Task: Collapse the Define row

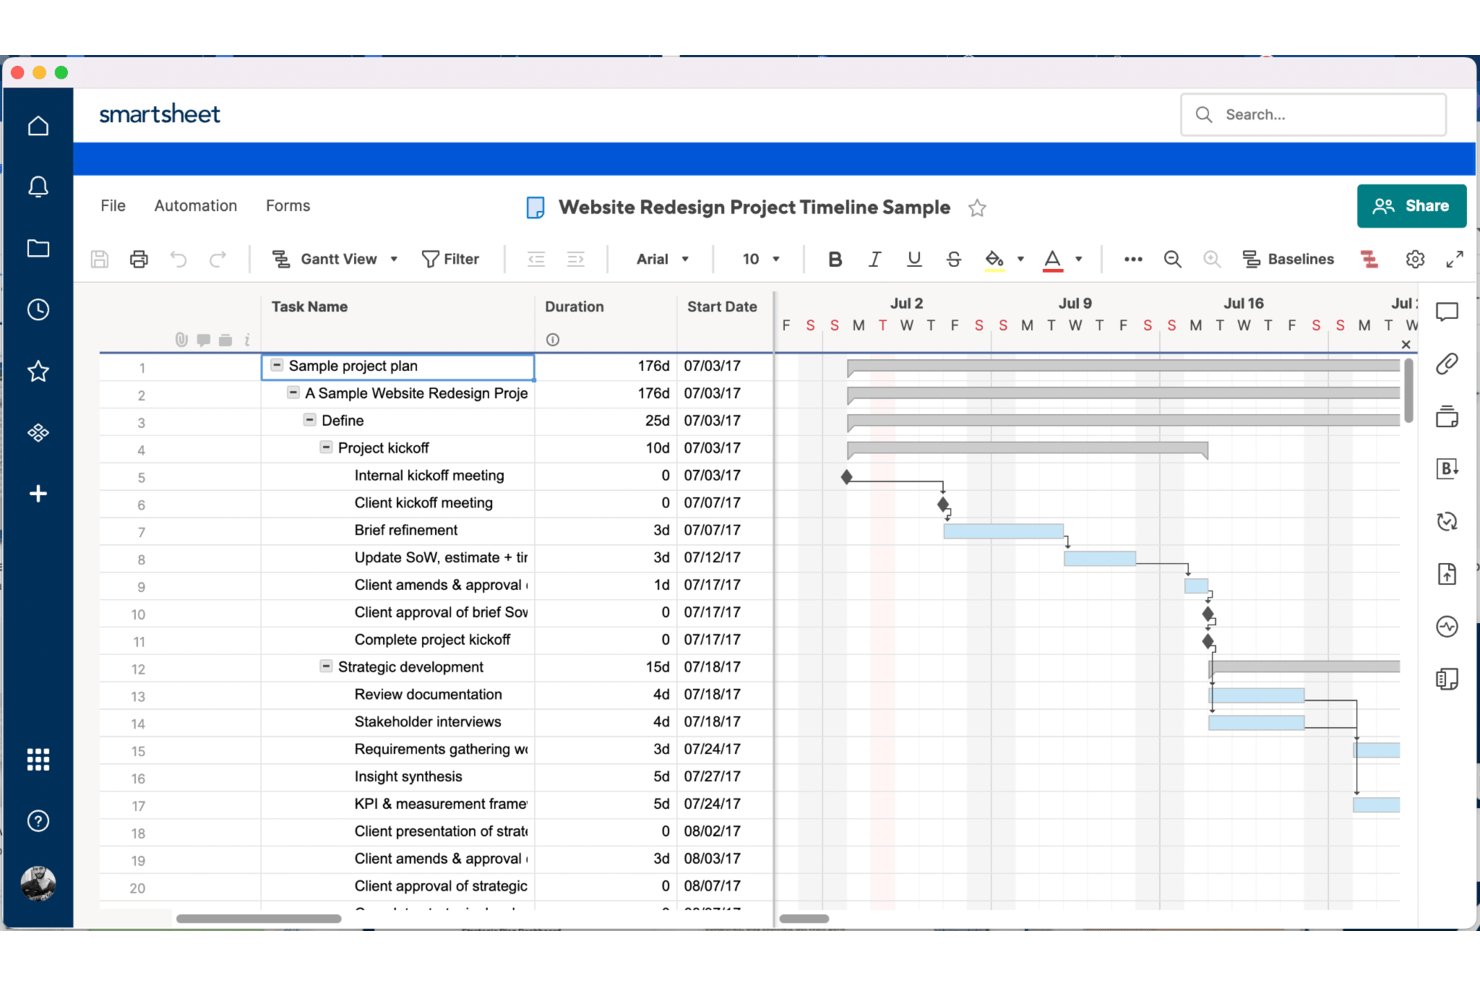Action: [310, 420]
